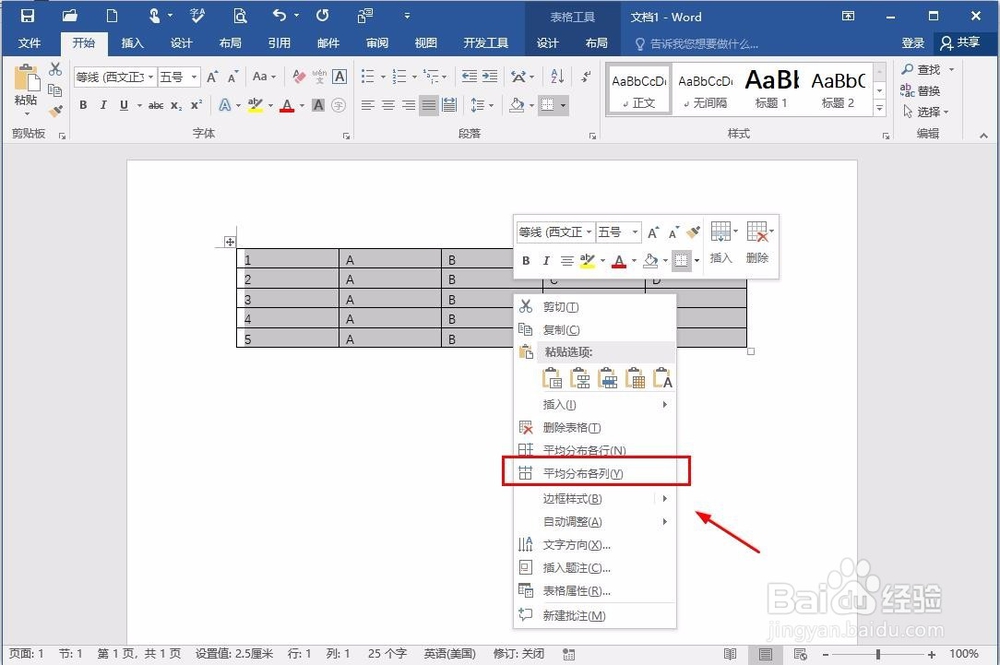
Task: Choose 平均分布各列 distribute columns evenly
Action: click(594, 474)
